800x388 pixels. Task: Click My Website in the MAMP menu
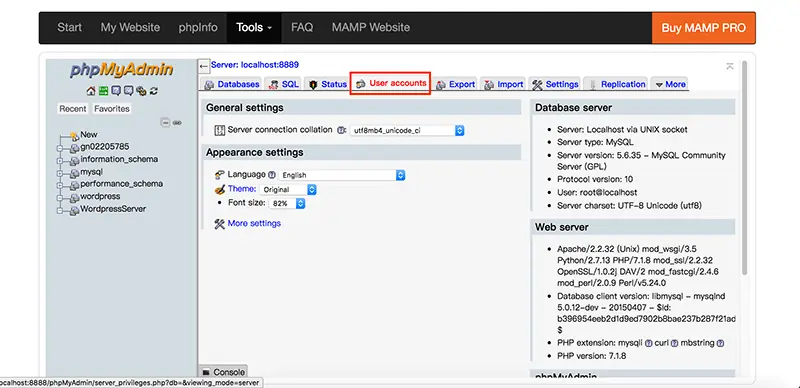(x=130, y=28)
